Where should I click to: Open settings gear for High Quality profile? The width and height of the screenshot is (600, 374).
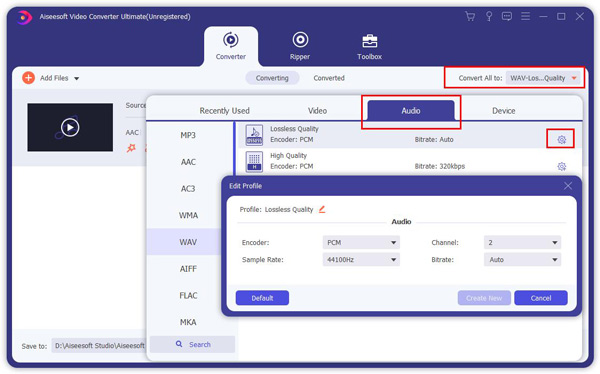pos(561,166)
